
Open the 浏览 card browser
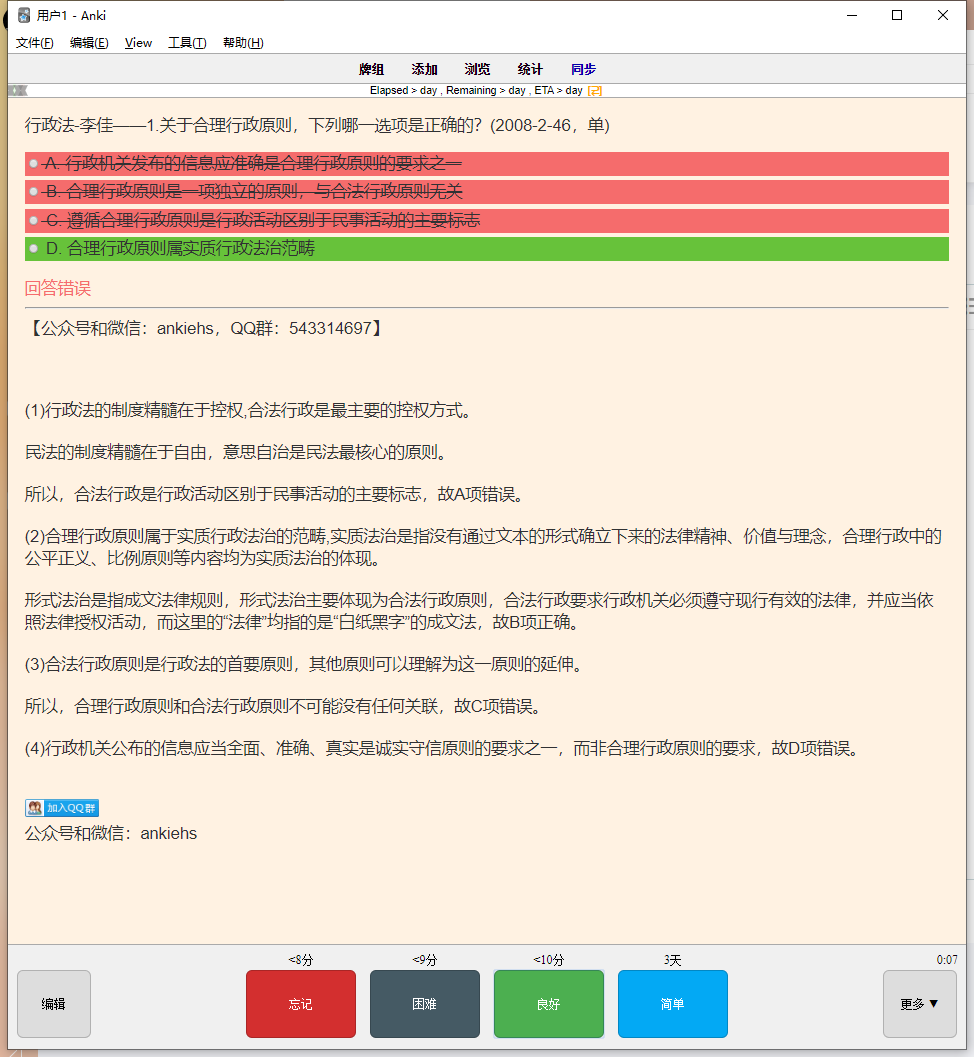click(x=477, y=69)
